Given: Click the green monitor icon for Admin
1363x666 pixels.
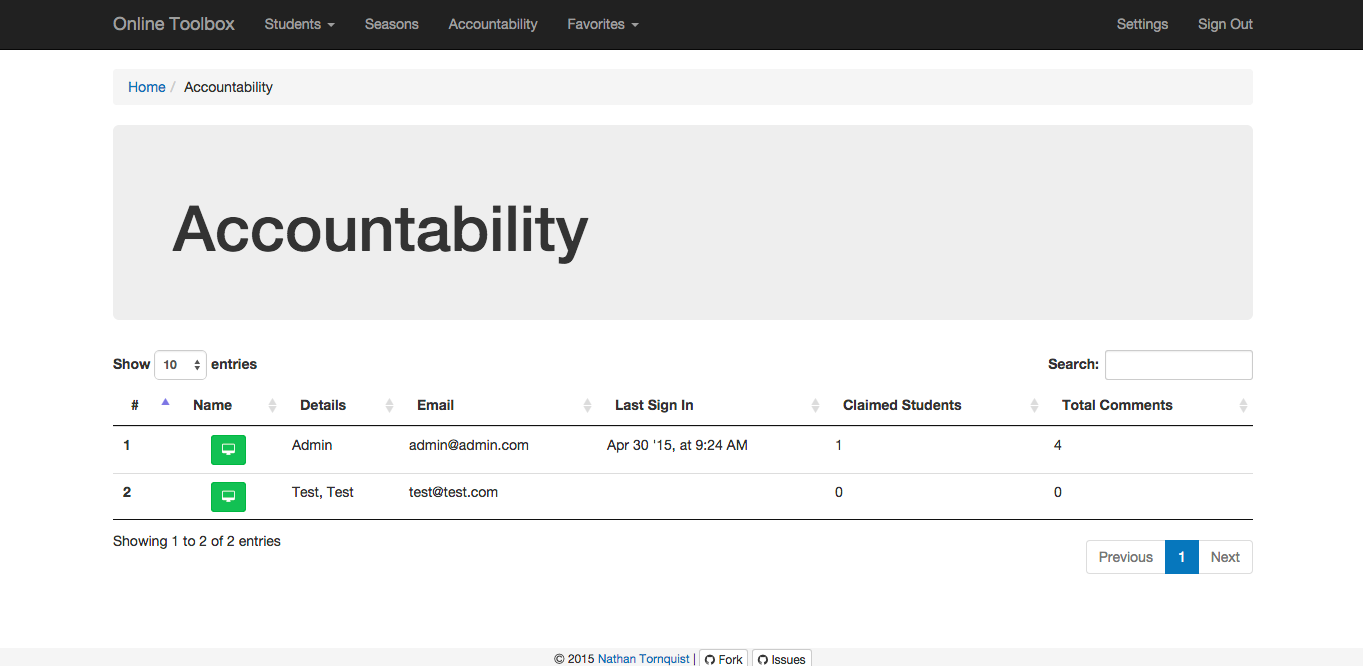Looking at the screenshot, I should point(228,450).
